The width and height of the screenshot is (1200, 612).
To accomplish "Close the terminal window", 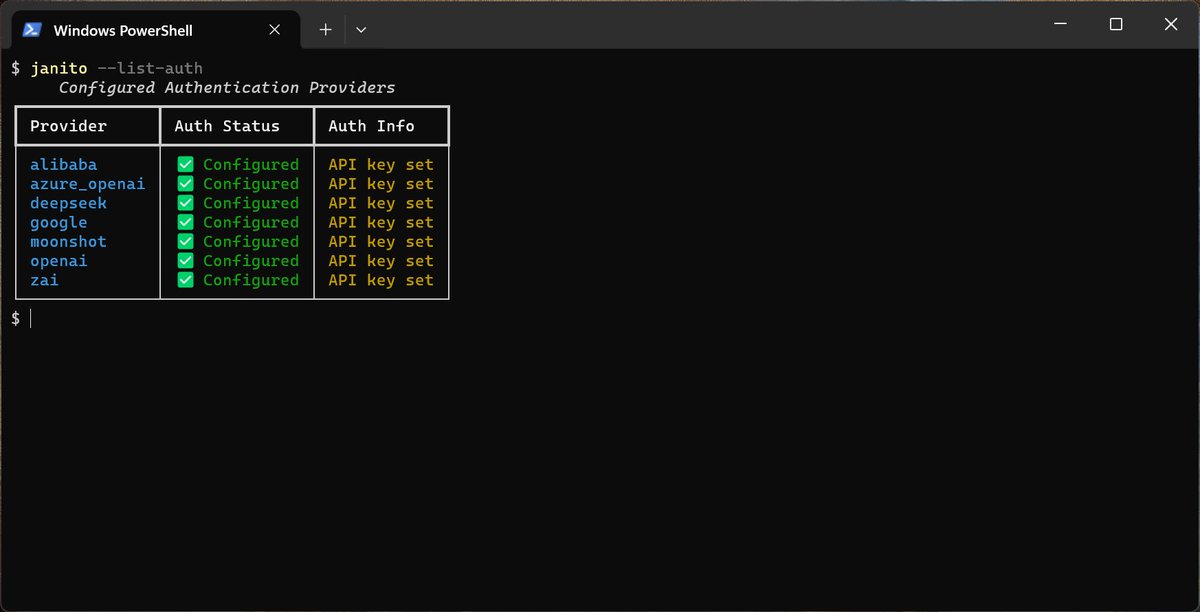I will (1170, 24).
